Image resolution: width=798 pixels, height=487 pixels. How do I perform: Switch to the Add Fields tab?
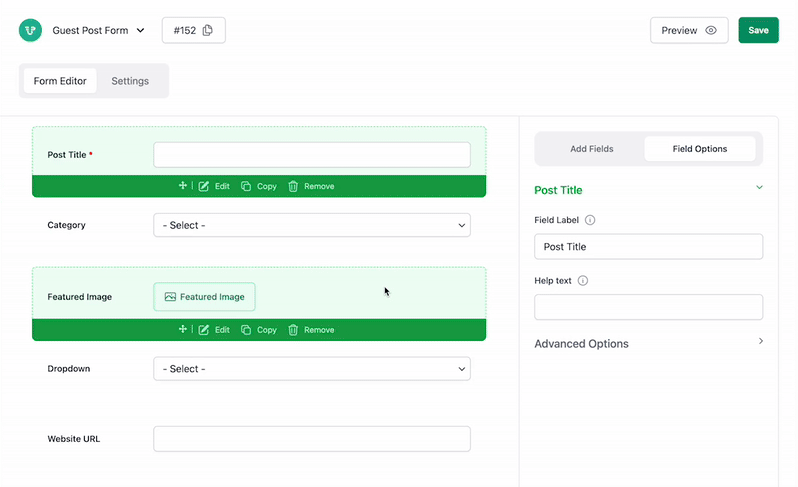coord(592,149)
